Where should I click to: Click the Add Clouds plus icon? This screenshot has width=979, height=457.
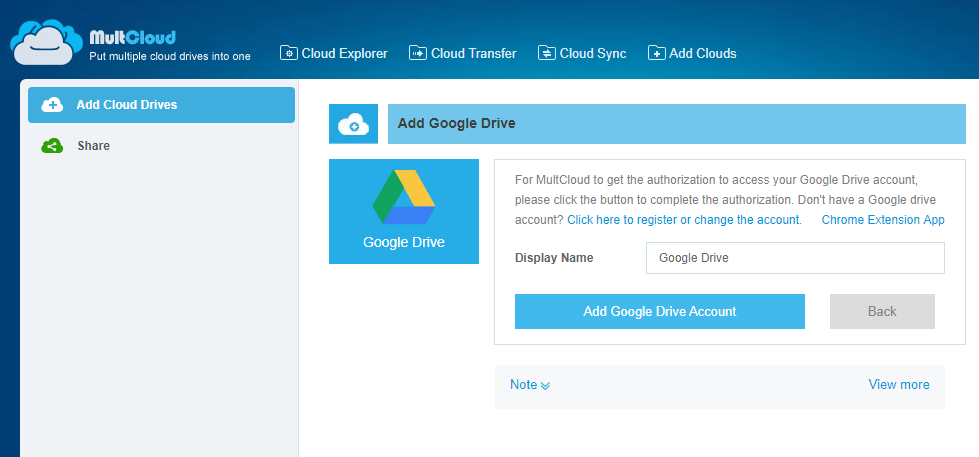(657, 53)
